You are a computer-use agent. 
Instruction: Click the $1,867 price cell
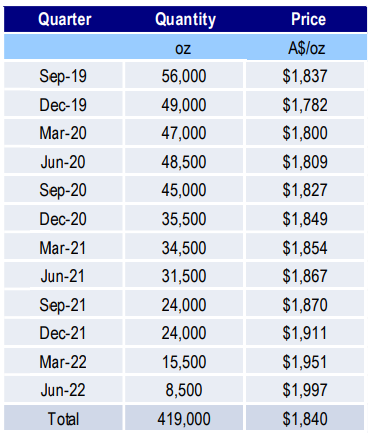pos(305,276)
